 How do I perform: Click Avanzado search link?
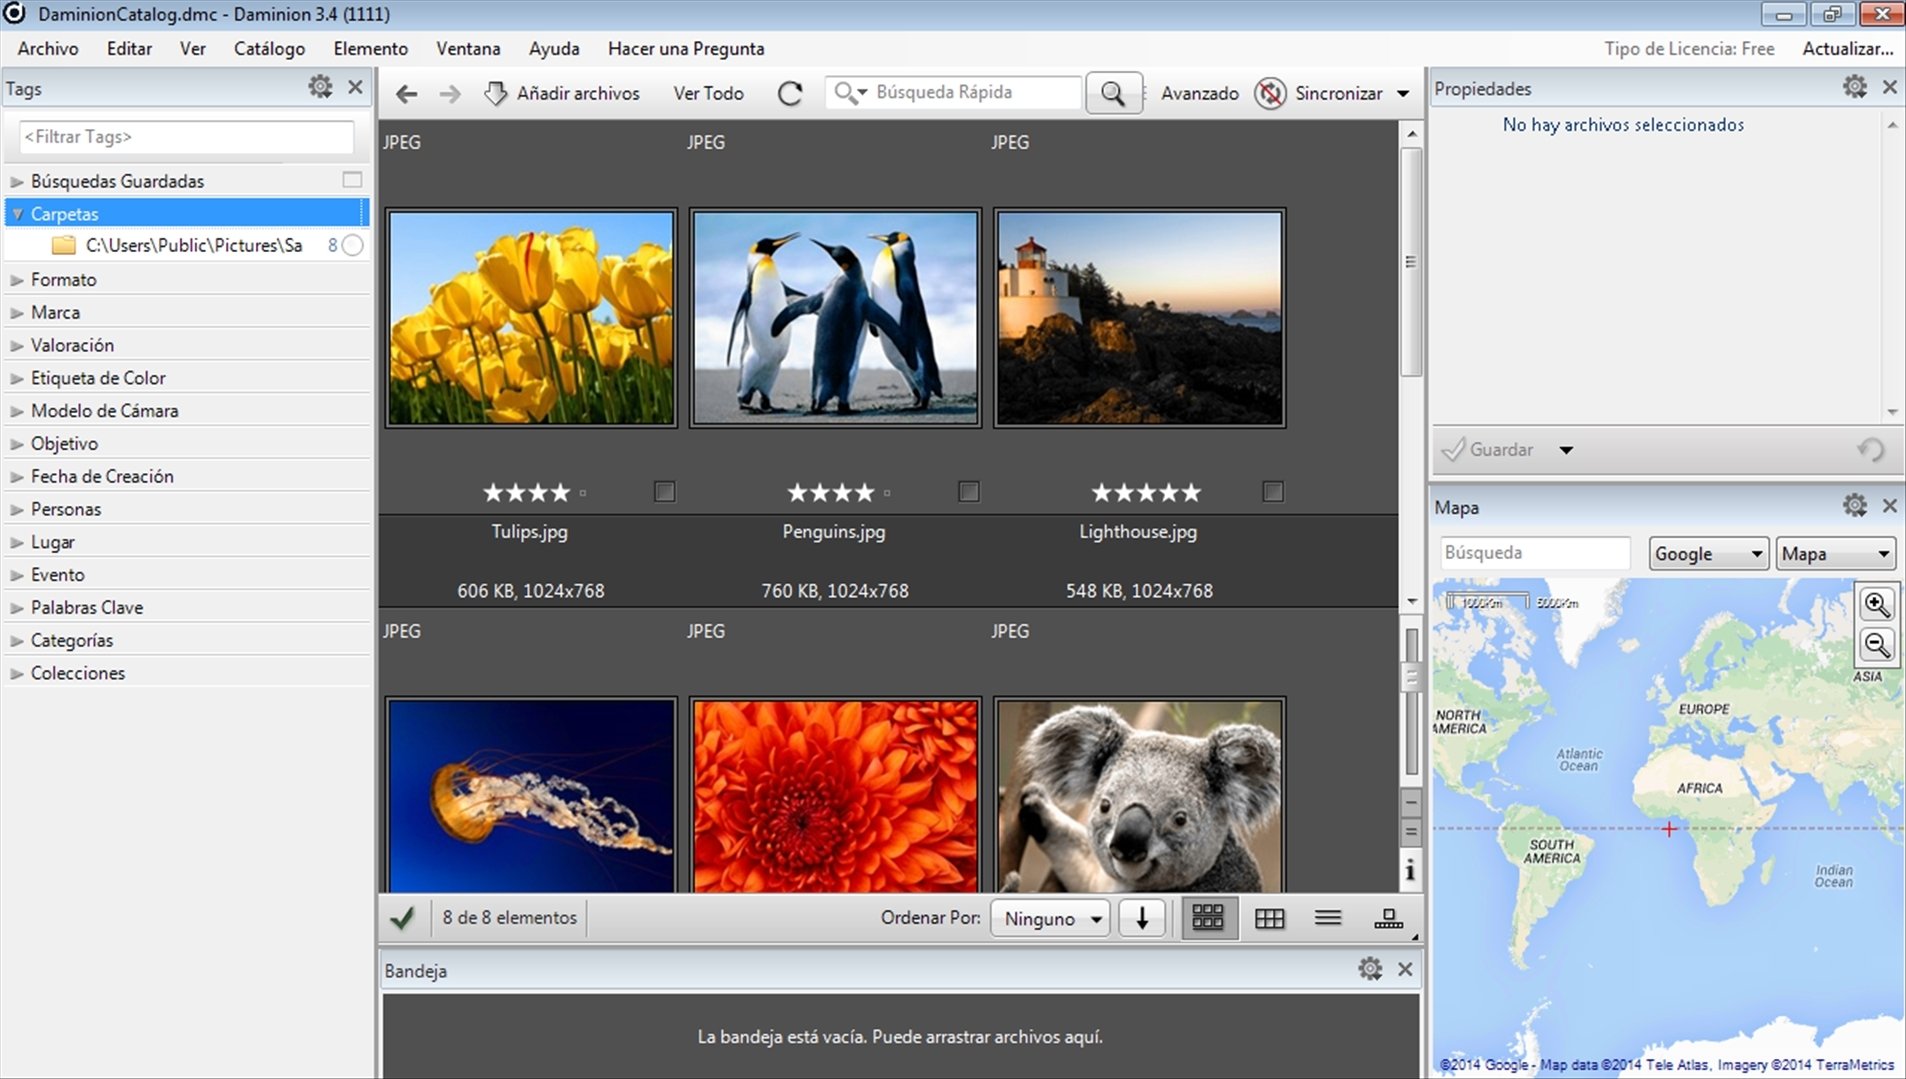tap(1199, 93)
